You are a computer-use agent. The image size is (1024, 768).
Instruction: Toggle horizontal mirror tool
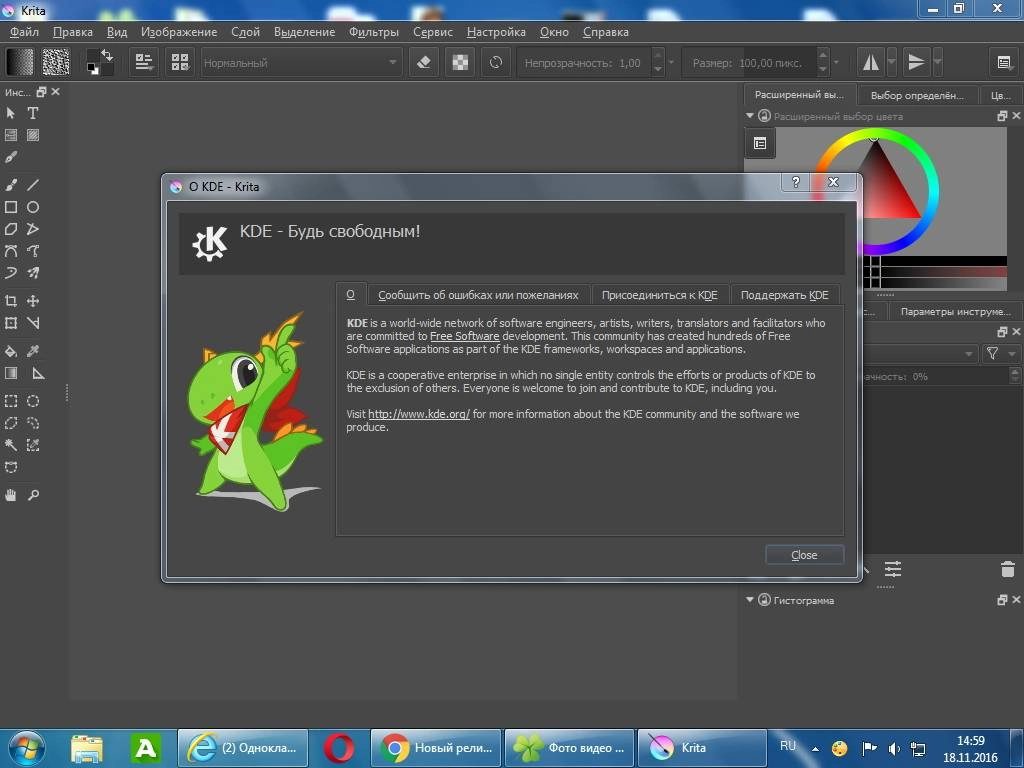pos(871,63)
